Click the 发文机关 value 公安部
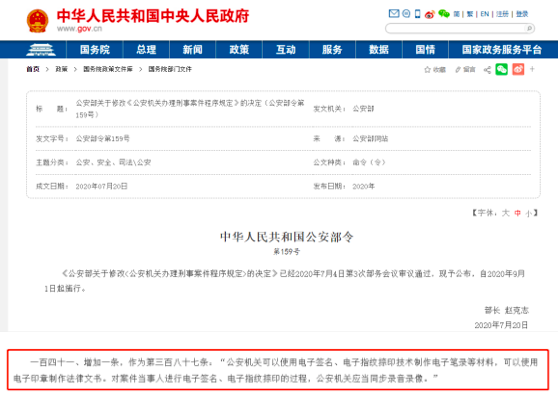558x396 pixels. (363, 109)
